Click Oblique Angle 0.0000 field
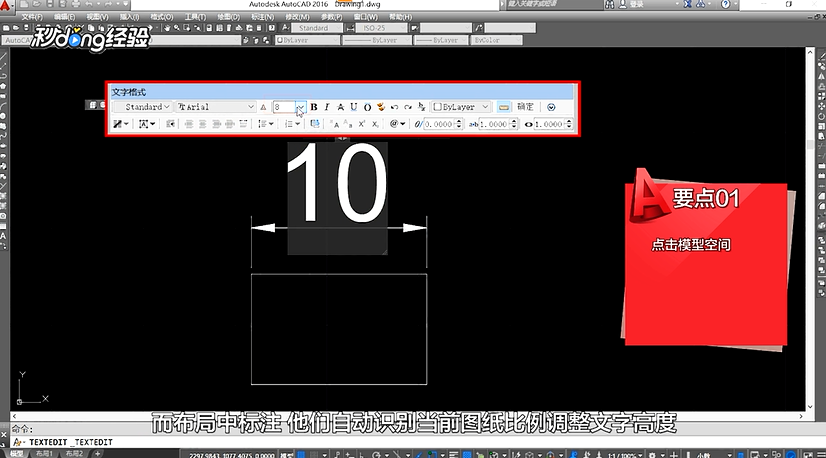This screenshot has width=826, height=458. pos(439,124)
